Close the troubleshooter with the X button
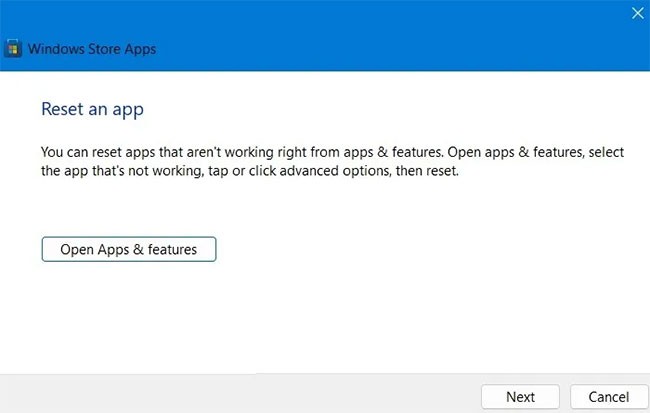 tap(637, 13)
